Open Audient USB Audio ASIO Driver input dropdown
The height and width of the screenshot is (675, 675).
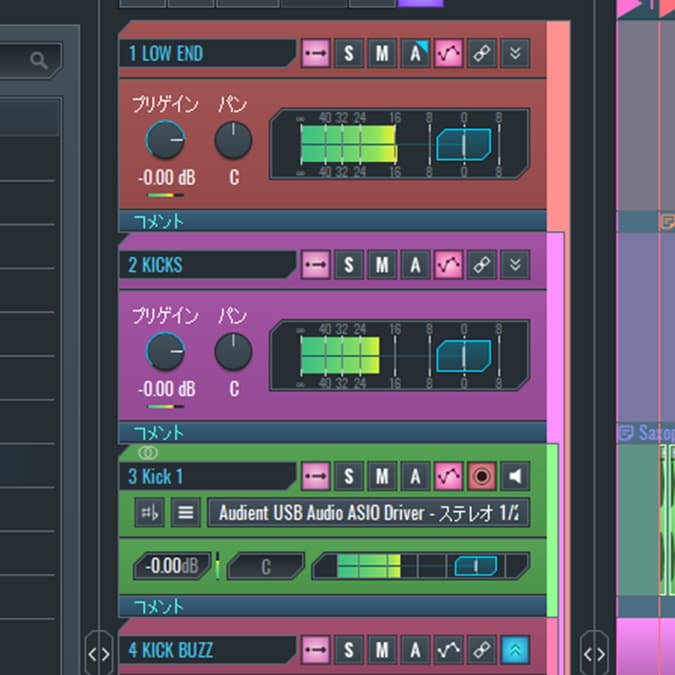(368, 512)
